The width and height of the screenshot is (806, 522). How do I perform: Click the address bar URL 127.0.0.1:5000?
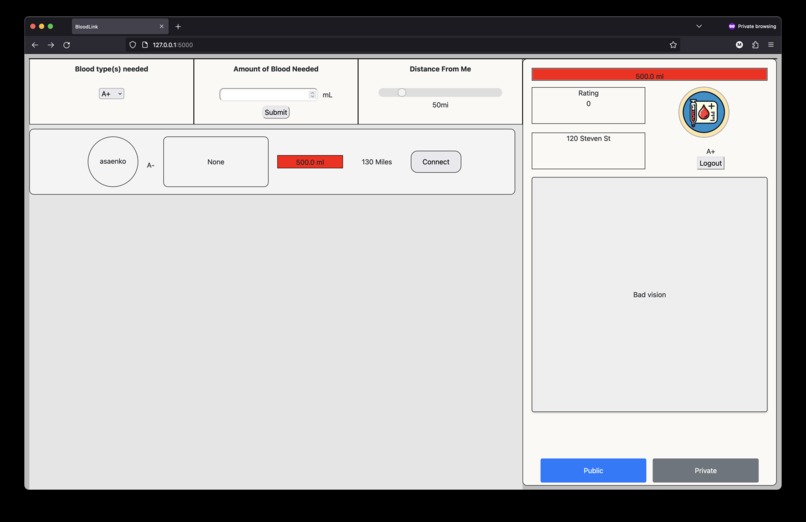point(173,45)
